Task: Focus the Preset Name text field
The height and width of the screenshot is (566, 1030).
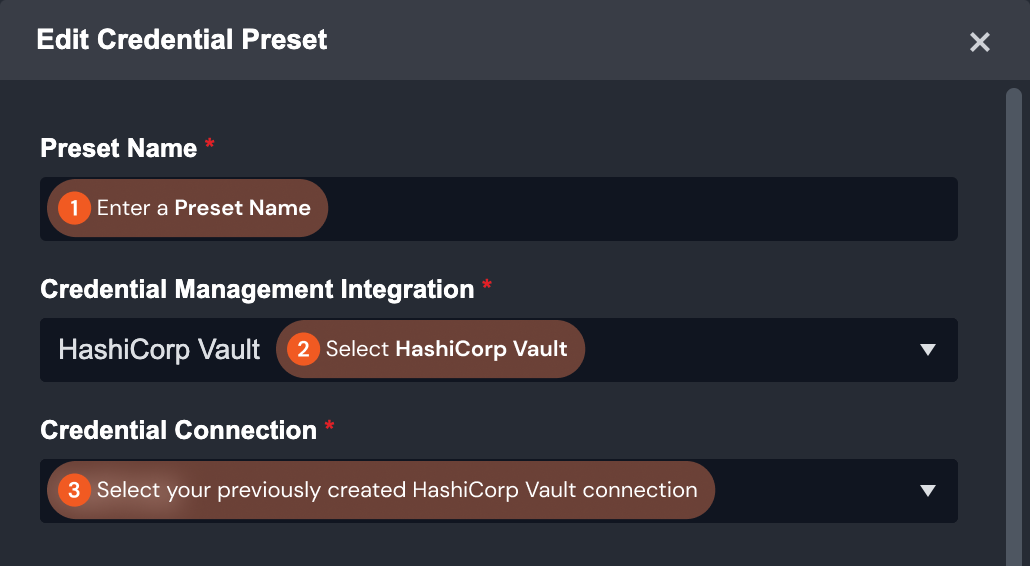Action: coord(640,209)
